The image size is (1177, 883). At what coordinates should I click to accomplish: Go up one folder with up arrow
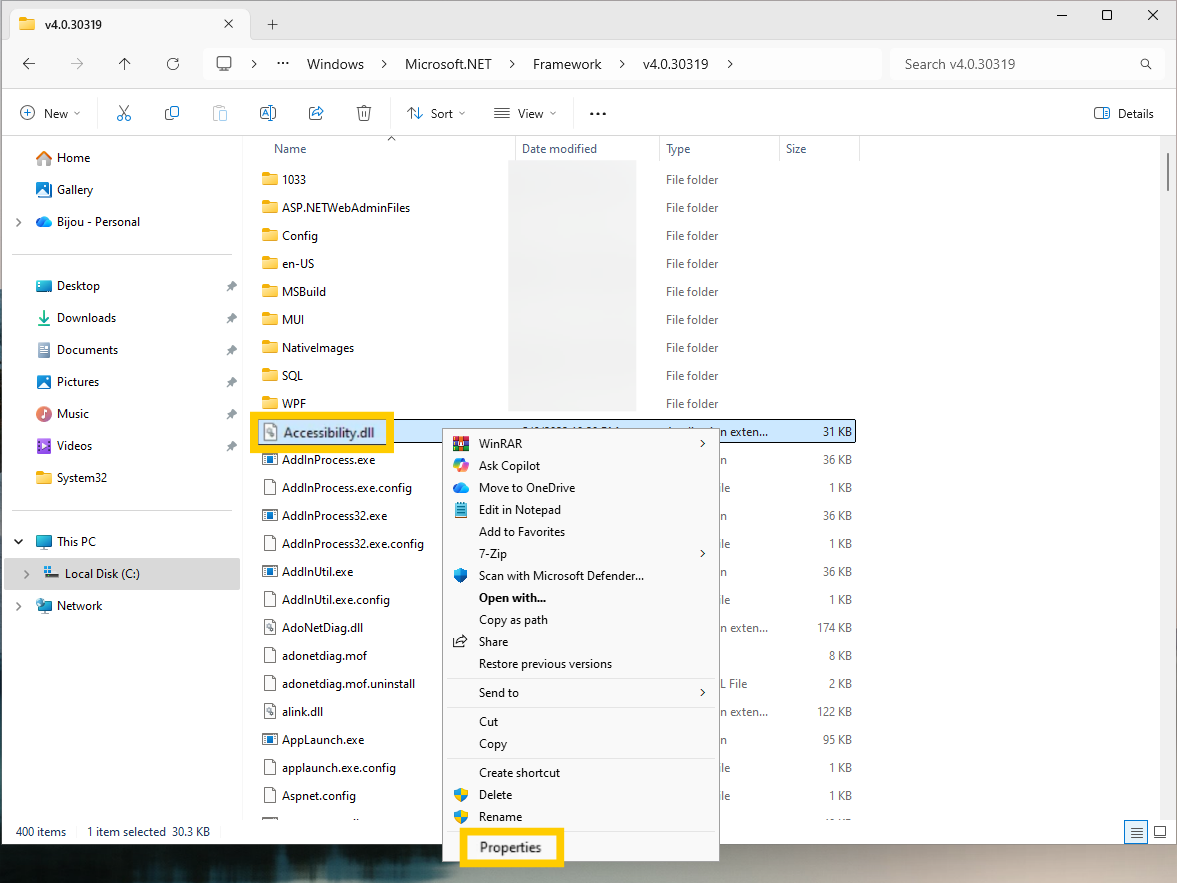click(125, 64)
